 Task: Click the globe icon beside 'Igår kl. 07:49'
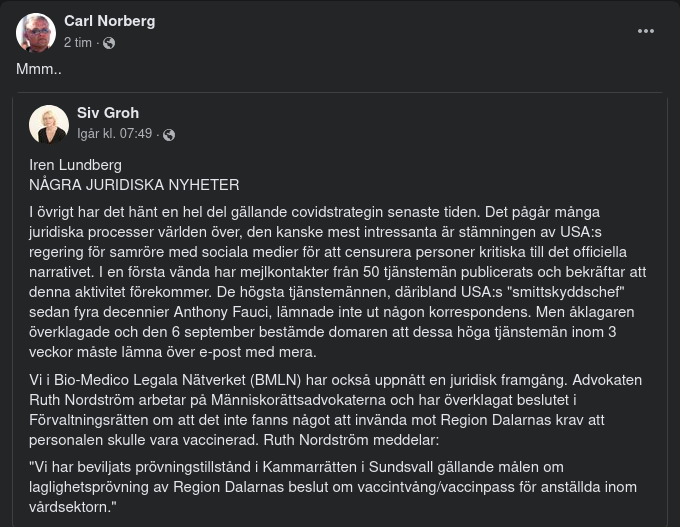click(x=169, y=134)
